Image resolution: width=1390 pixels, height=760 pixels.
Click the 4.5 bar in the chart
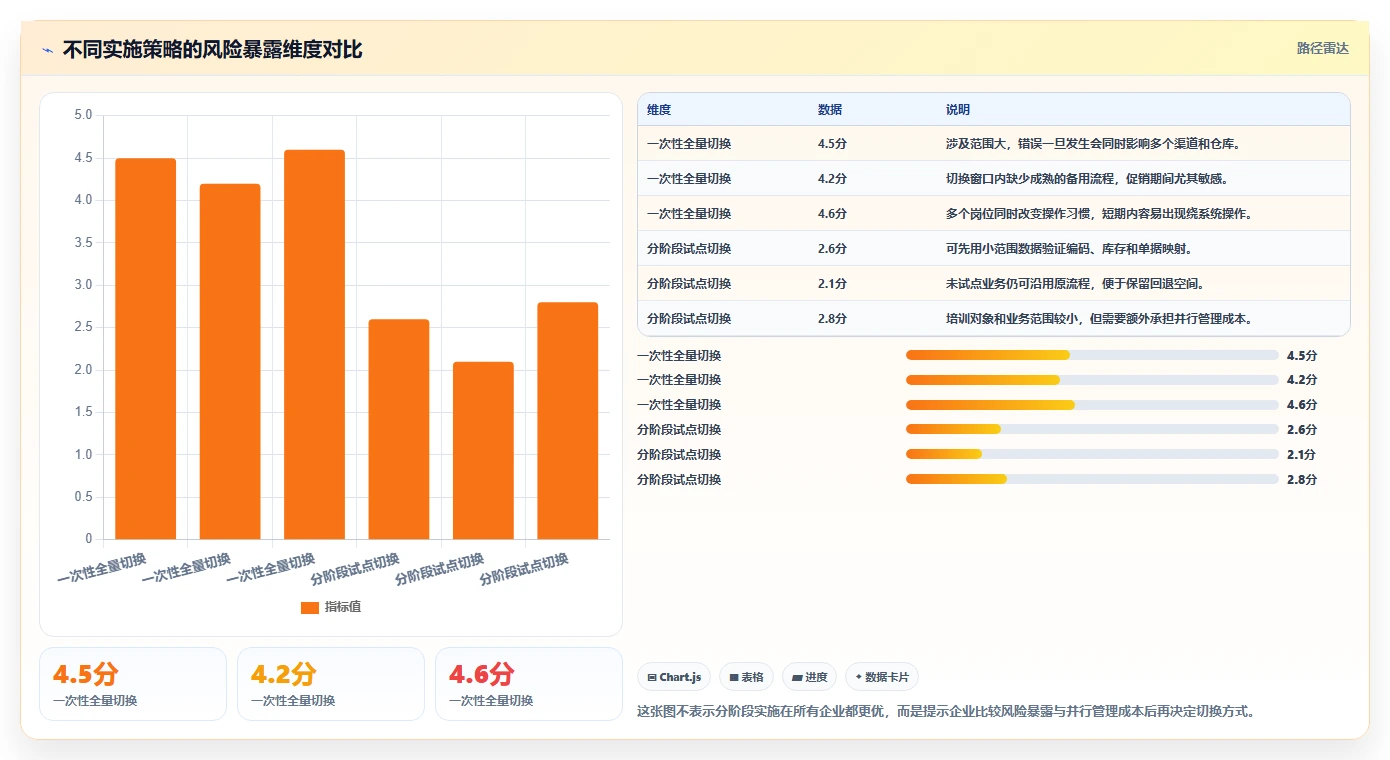click(x=146, y=349)
